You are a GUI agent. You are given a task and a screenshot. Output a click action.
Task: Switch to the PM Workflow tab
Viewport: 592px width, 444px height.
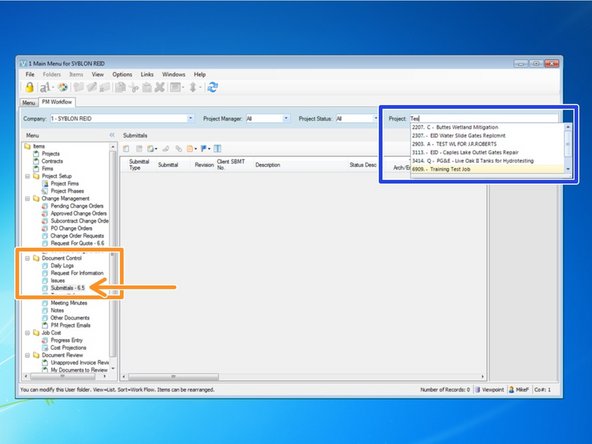(57, 102)
